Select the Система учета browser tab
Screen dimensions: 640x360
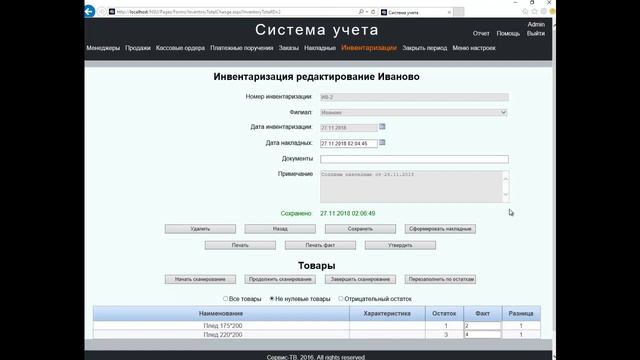pyautogui.click(x=416, y=12)
